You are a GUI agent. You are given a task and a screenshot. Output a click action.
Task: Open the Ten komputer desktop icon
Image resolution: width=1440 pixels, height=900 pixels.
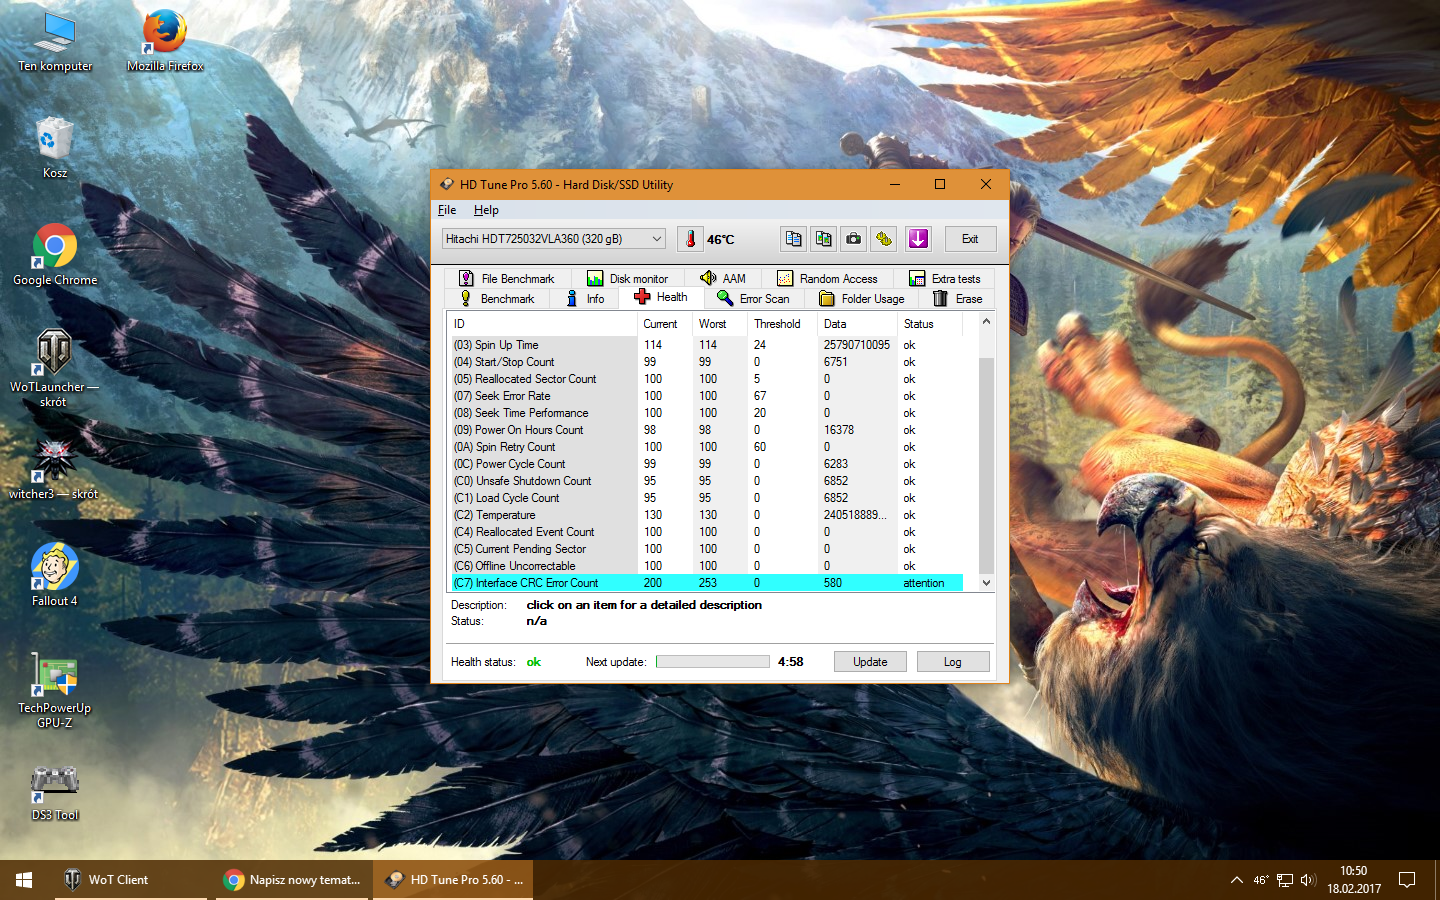click(x=55, y=42)
